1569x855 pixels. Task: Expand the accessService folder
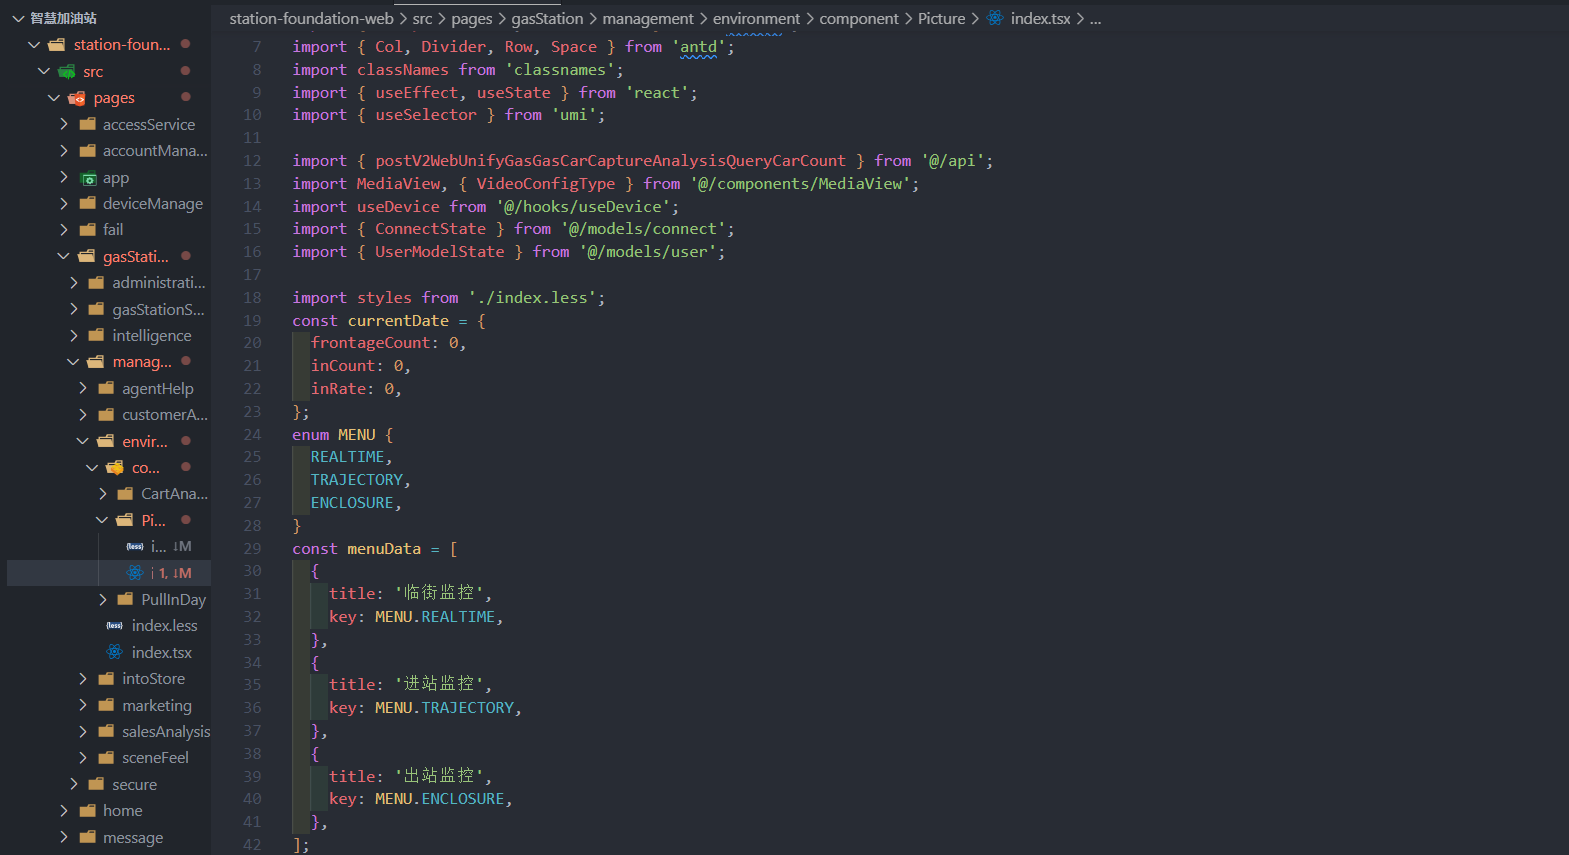pos(64,124)
